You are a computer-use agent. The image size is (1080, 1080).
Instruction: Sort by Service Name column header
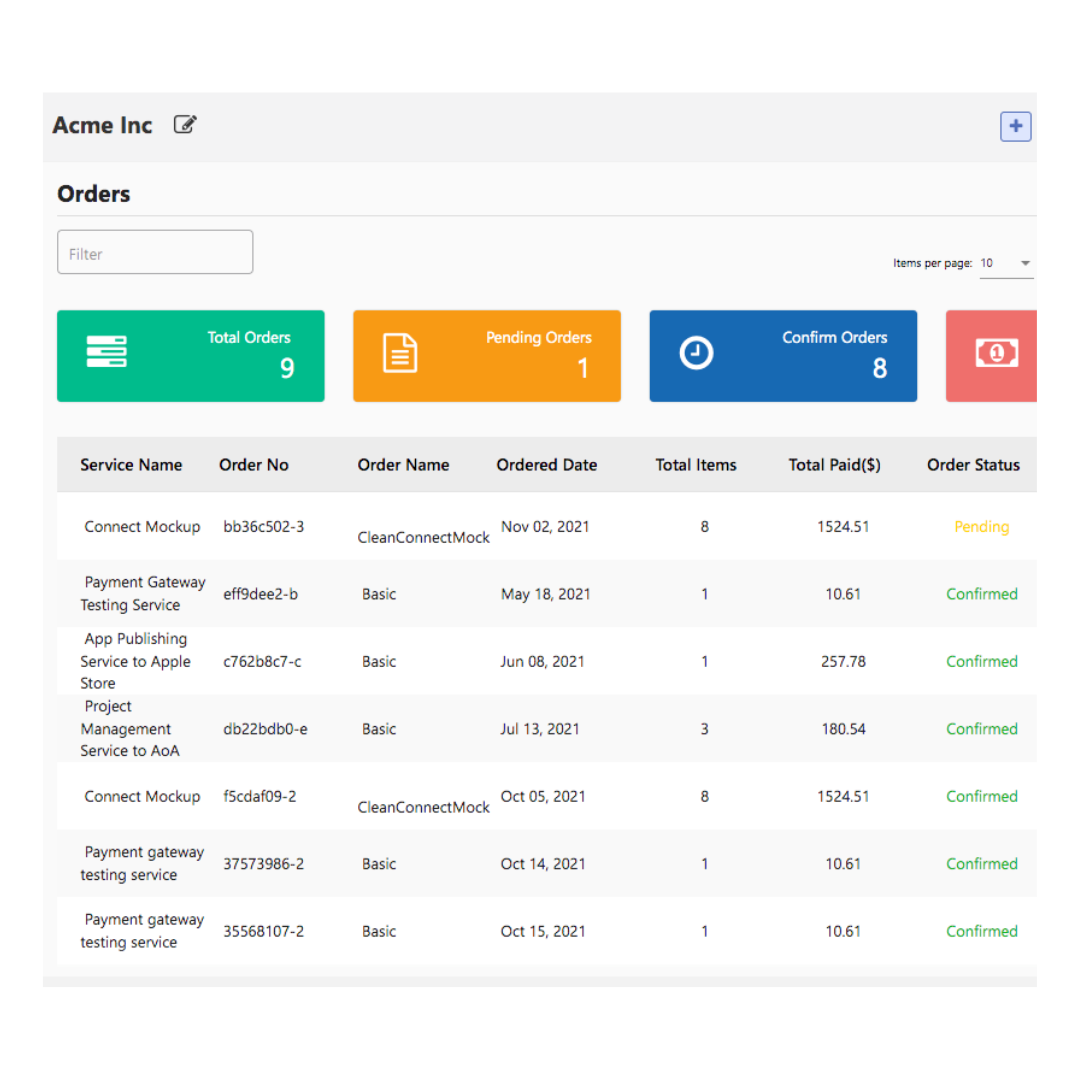click(x=131, y=465)
